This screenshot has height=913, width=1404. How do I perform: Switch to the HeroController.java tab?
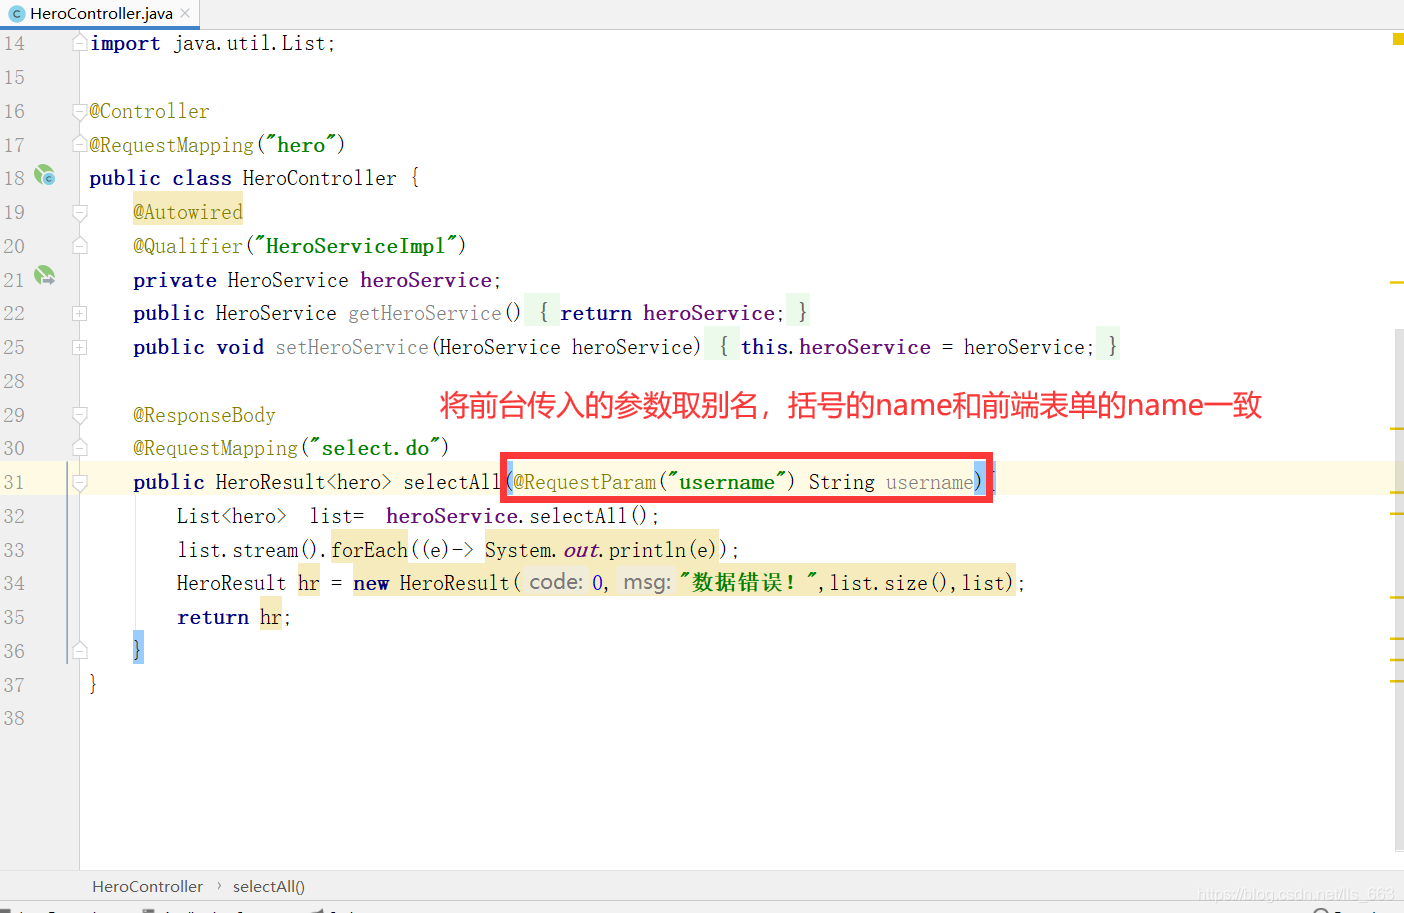(x=100, y=14)
